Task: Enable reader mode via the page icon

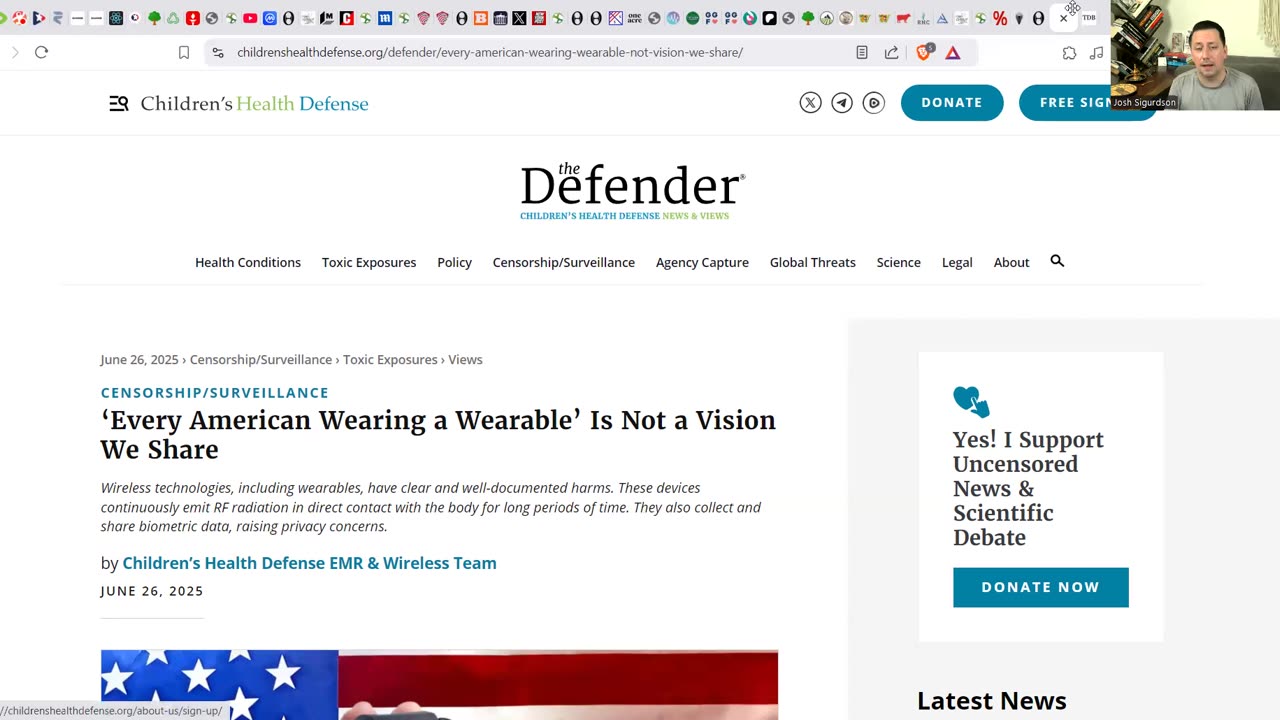Action: click(x=862, y=52)
